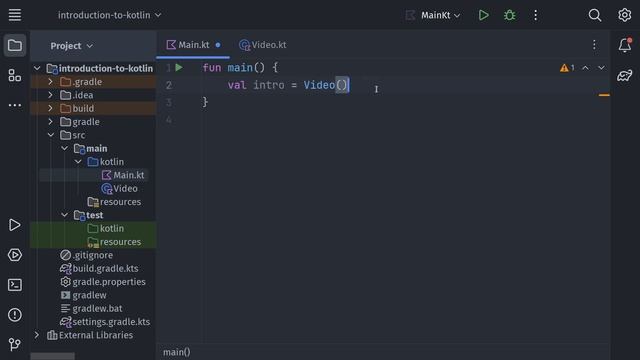This screenshot has width=640, height=360.
Task: Open the Structure tool window
Action: pos(15,75)
